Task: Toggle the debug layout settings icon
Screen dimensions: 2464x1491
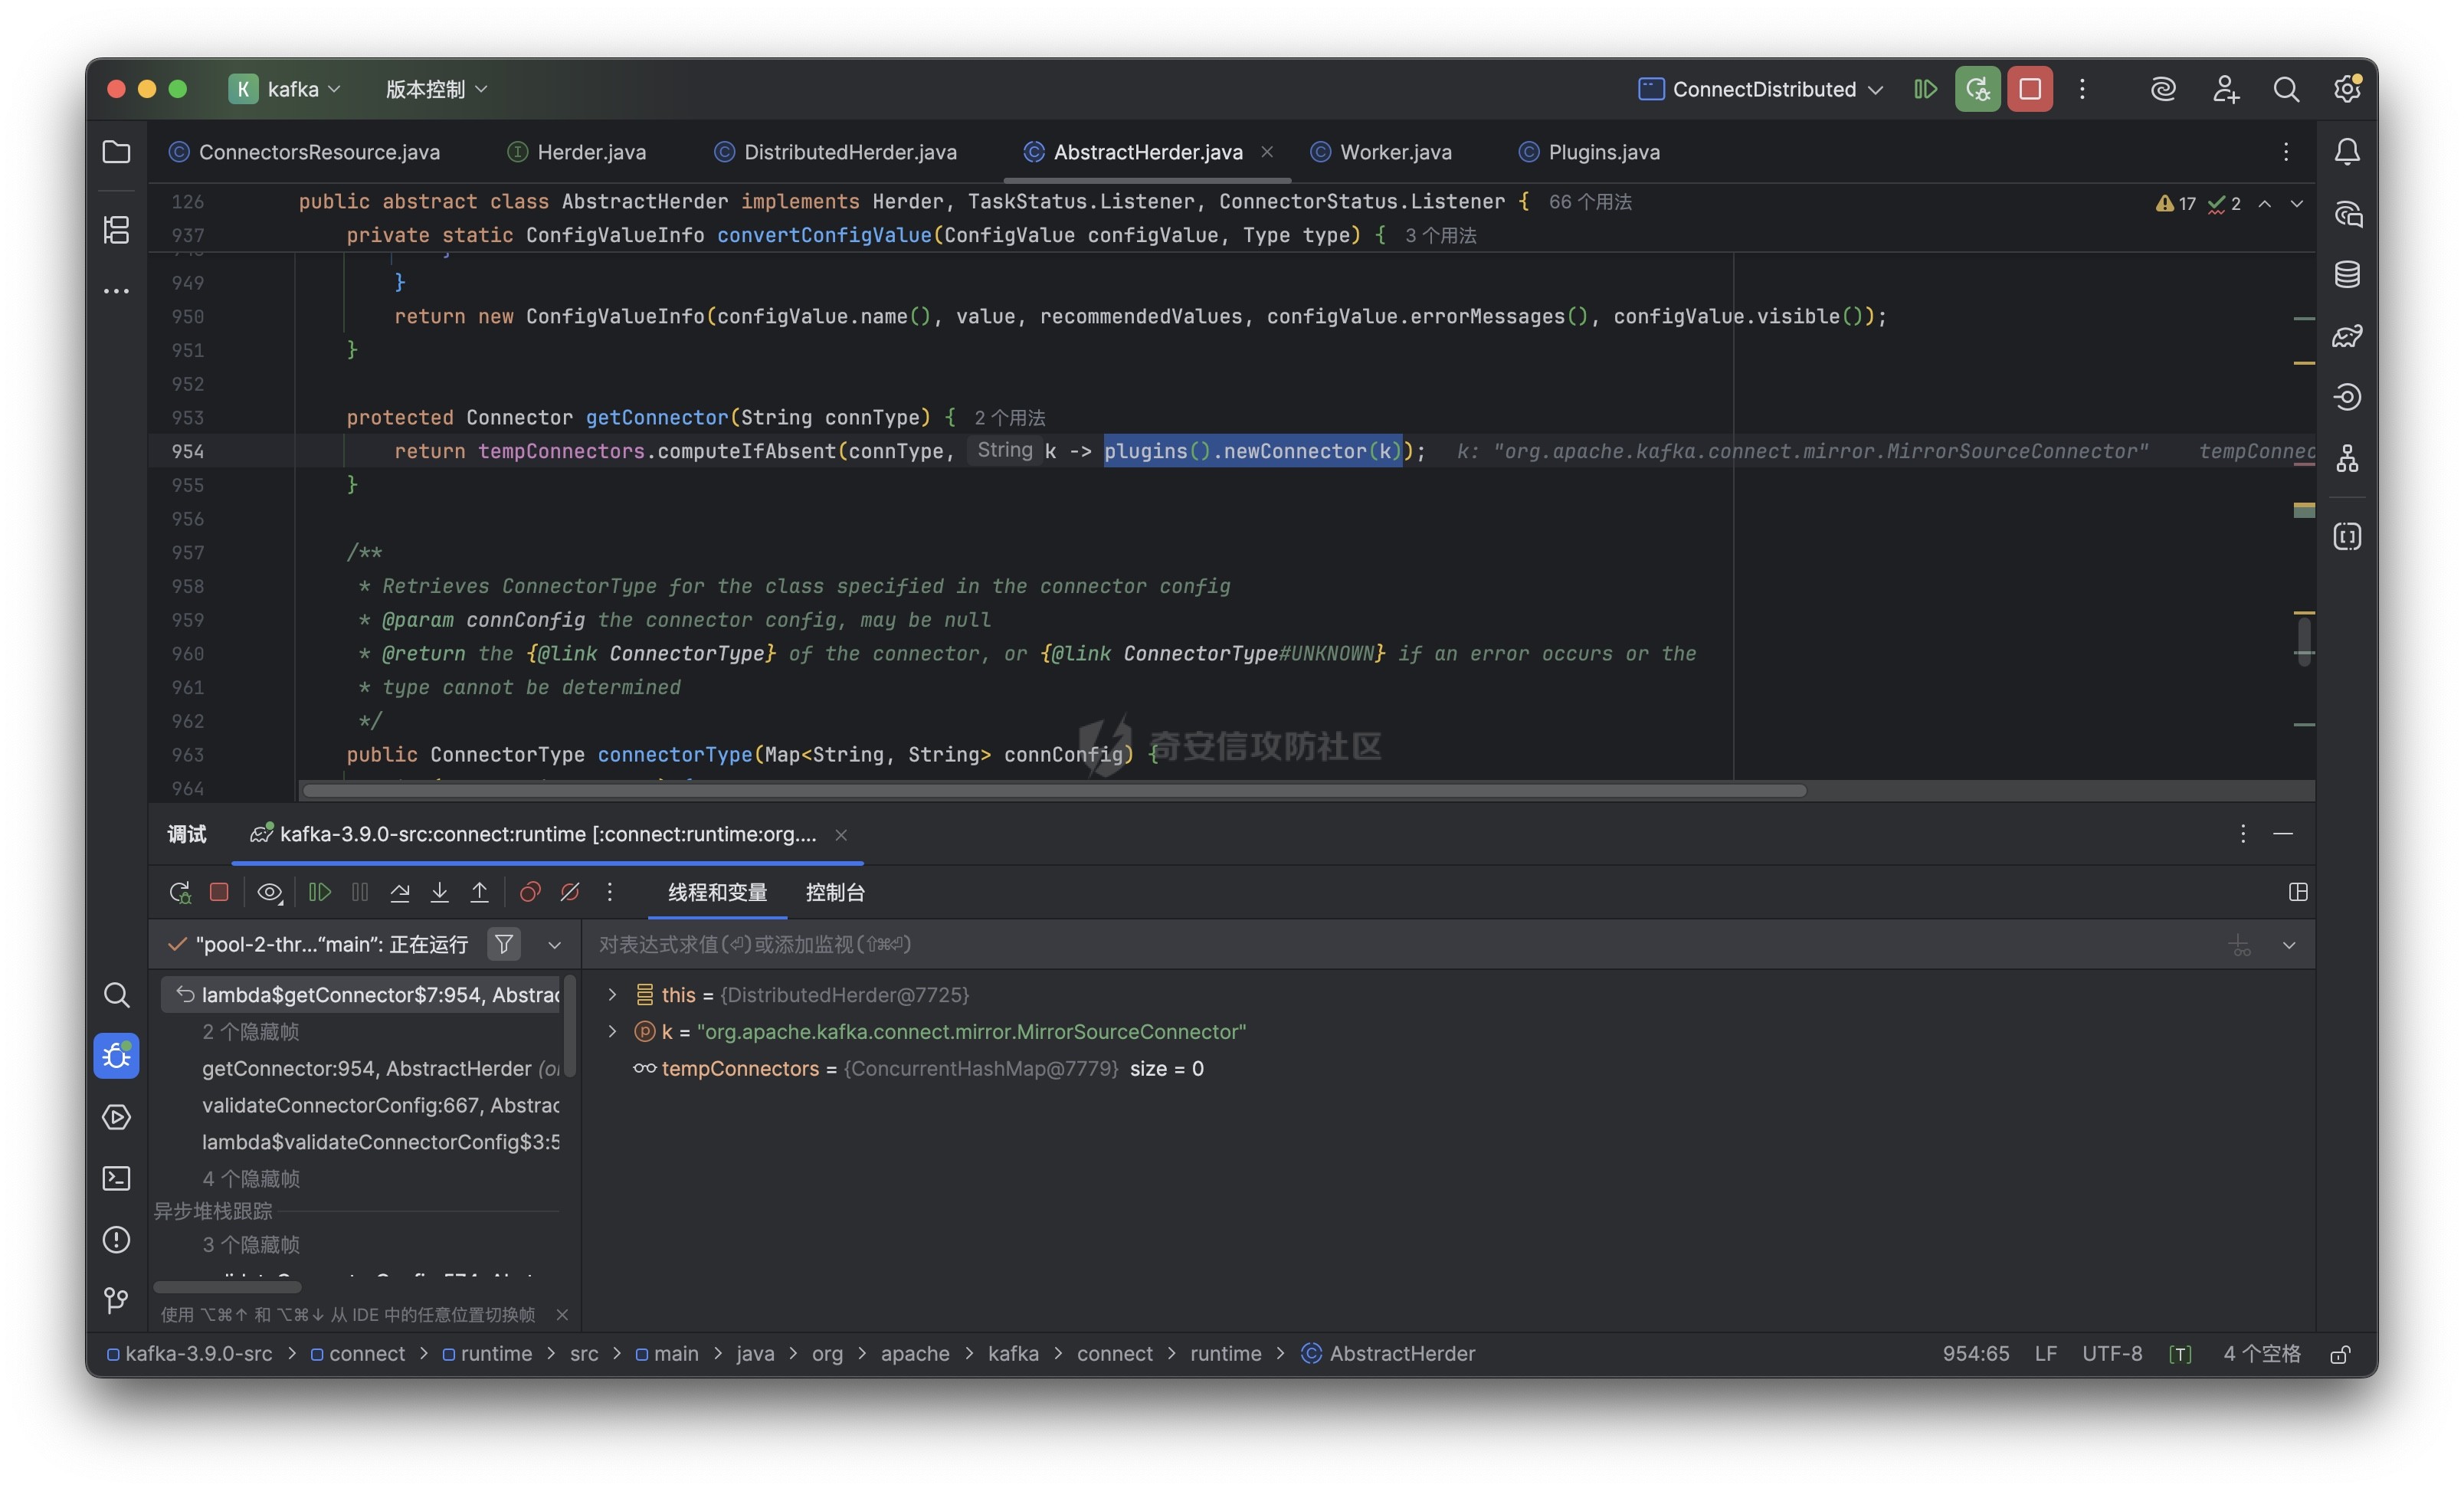Action: pos(2298,892)
